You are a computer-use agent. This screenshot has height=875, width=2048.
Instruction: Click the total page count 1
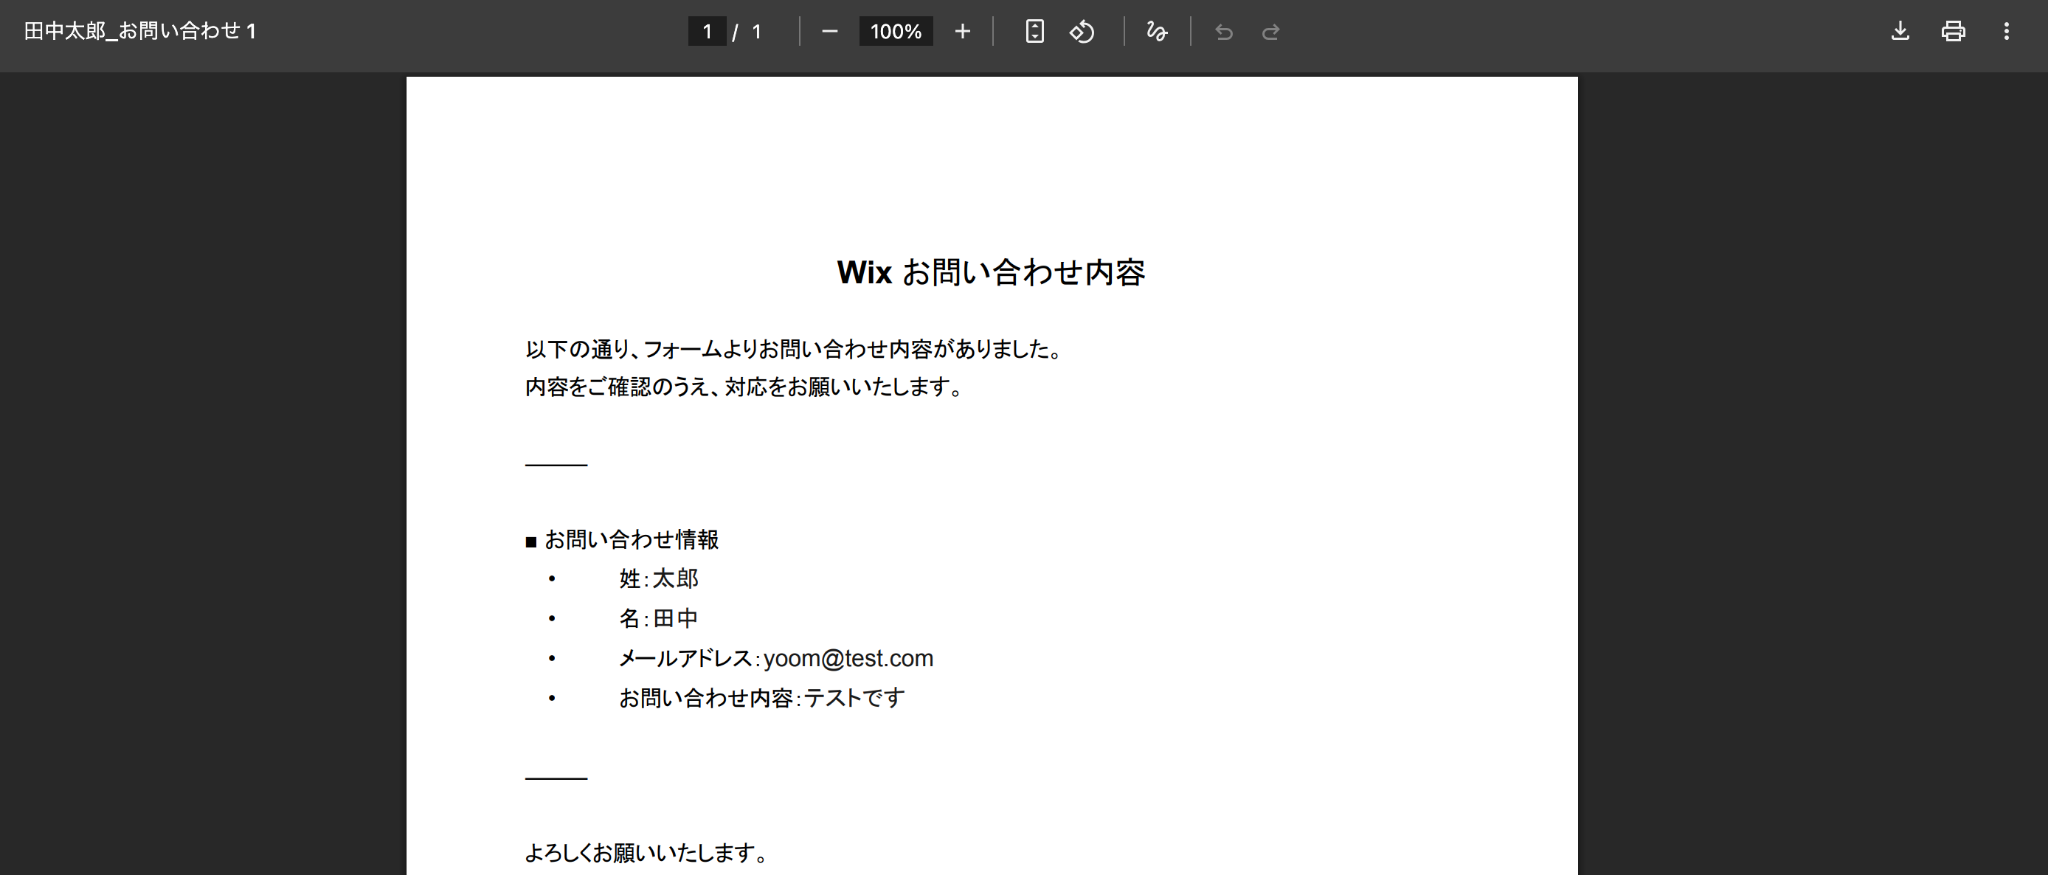[757, 32]
